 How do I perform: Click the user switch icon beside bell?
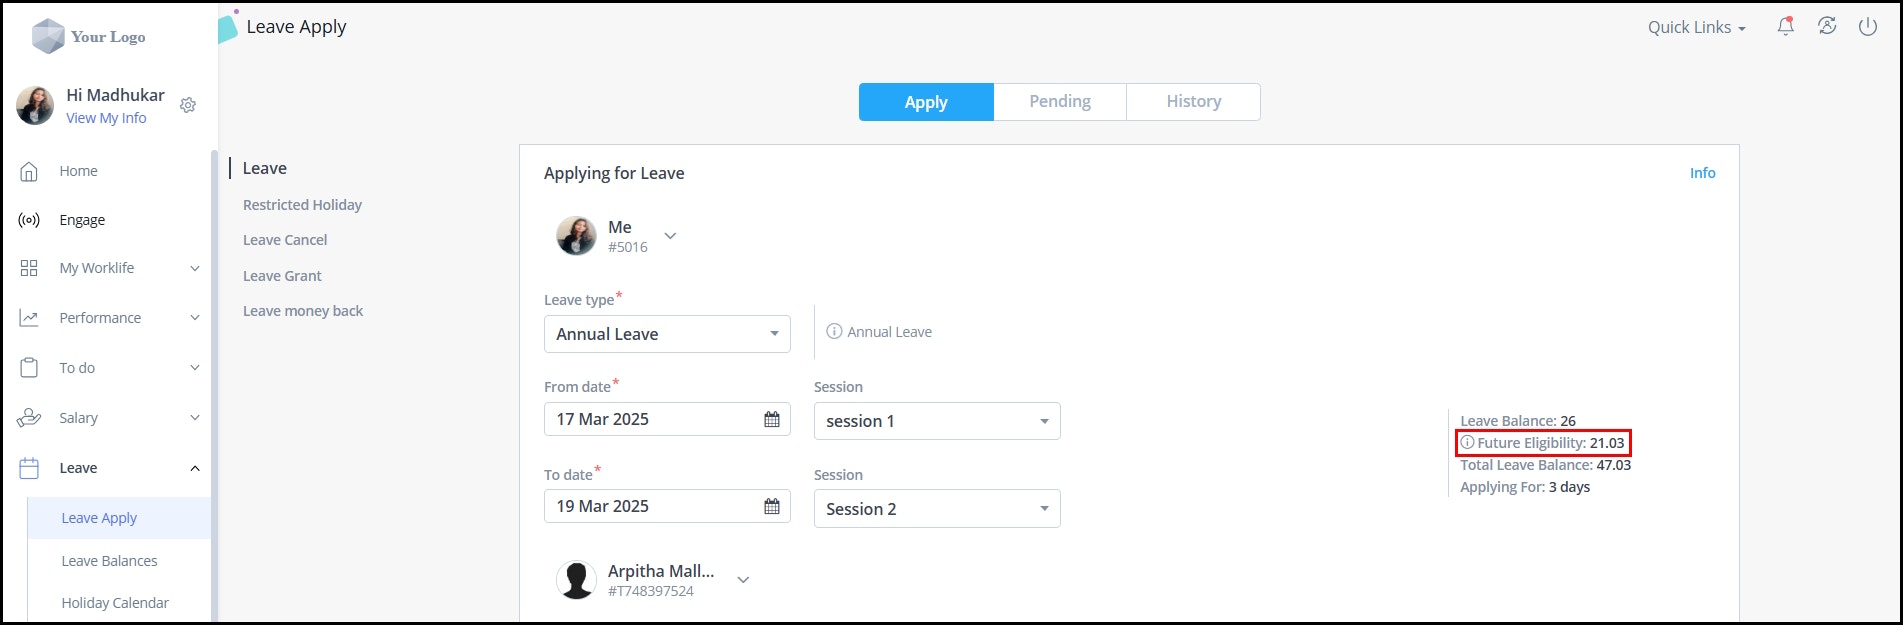(x=1827, y=27)
